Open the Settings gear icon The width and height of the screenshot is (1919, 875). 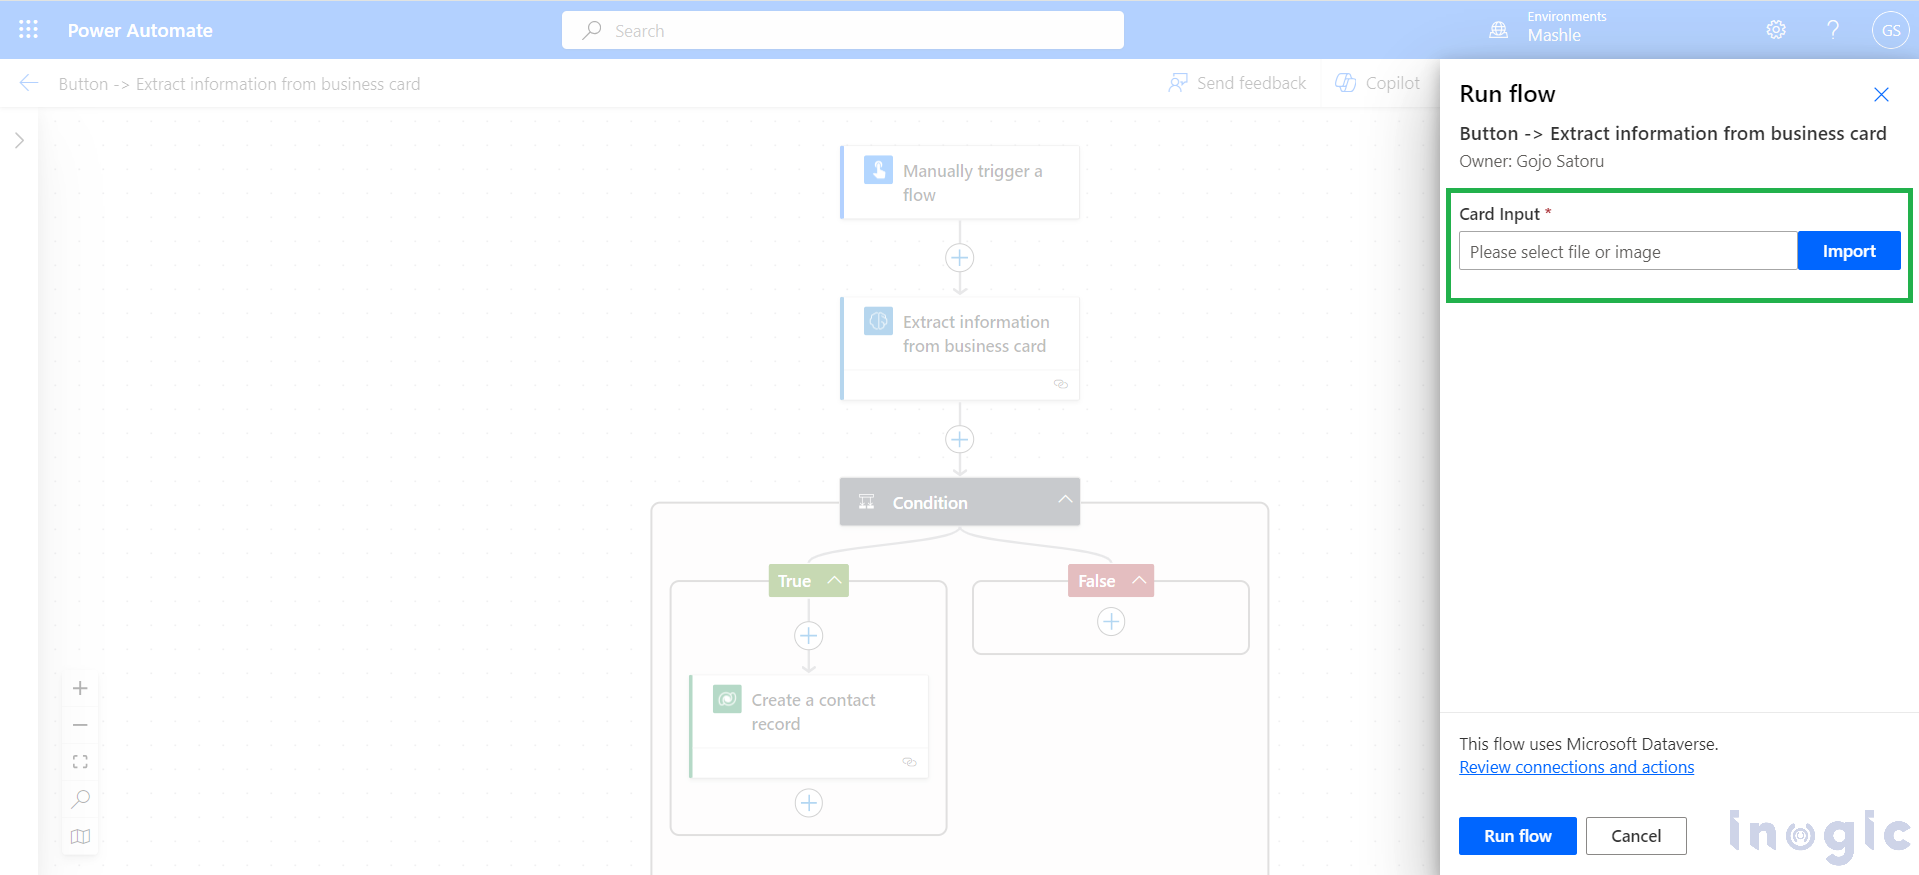1776,30
